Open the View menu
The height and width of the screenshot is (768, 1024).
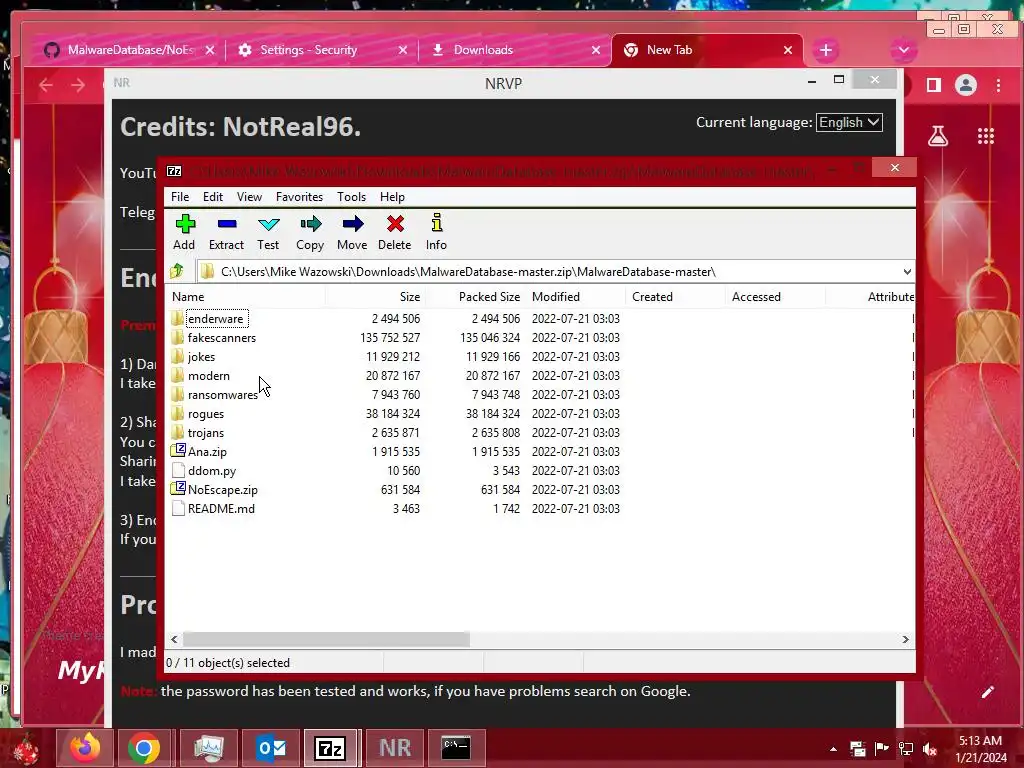point(249,197)
